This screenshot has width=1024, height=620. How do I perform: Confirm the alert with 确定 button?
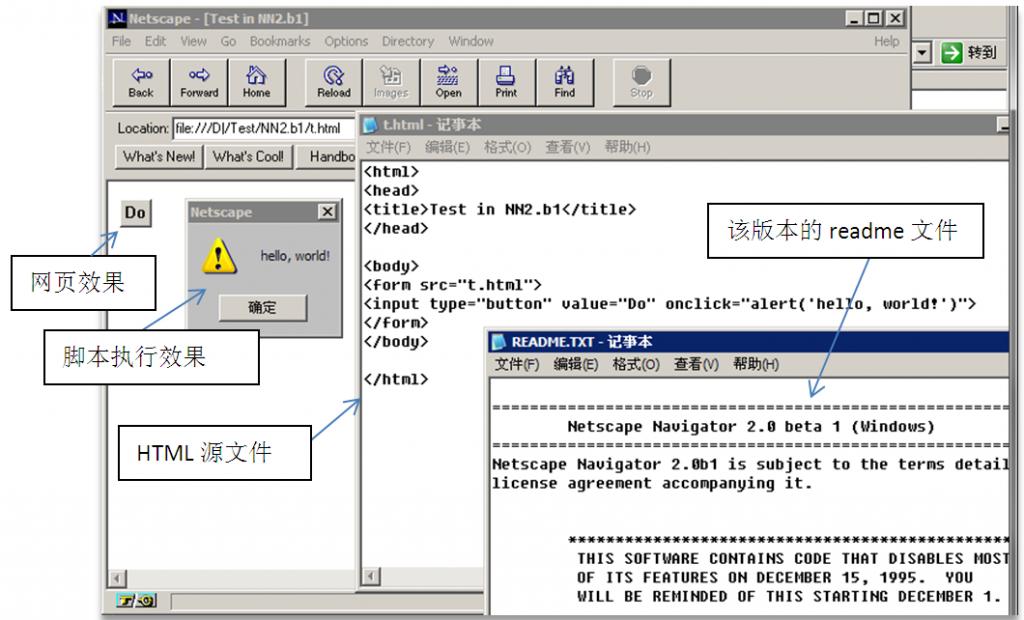pyautogui.click(x=263, y=307)
